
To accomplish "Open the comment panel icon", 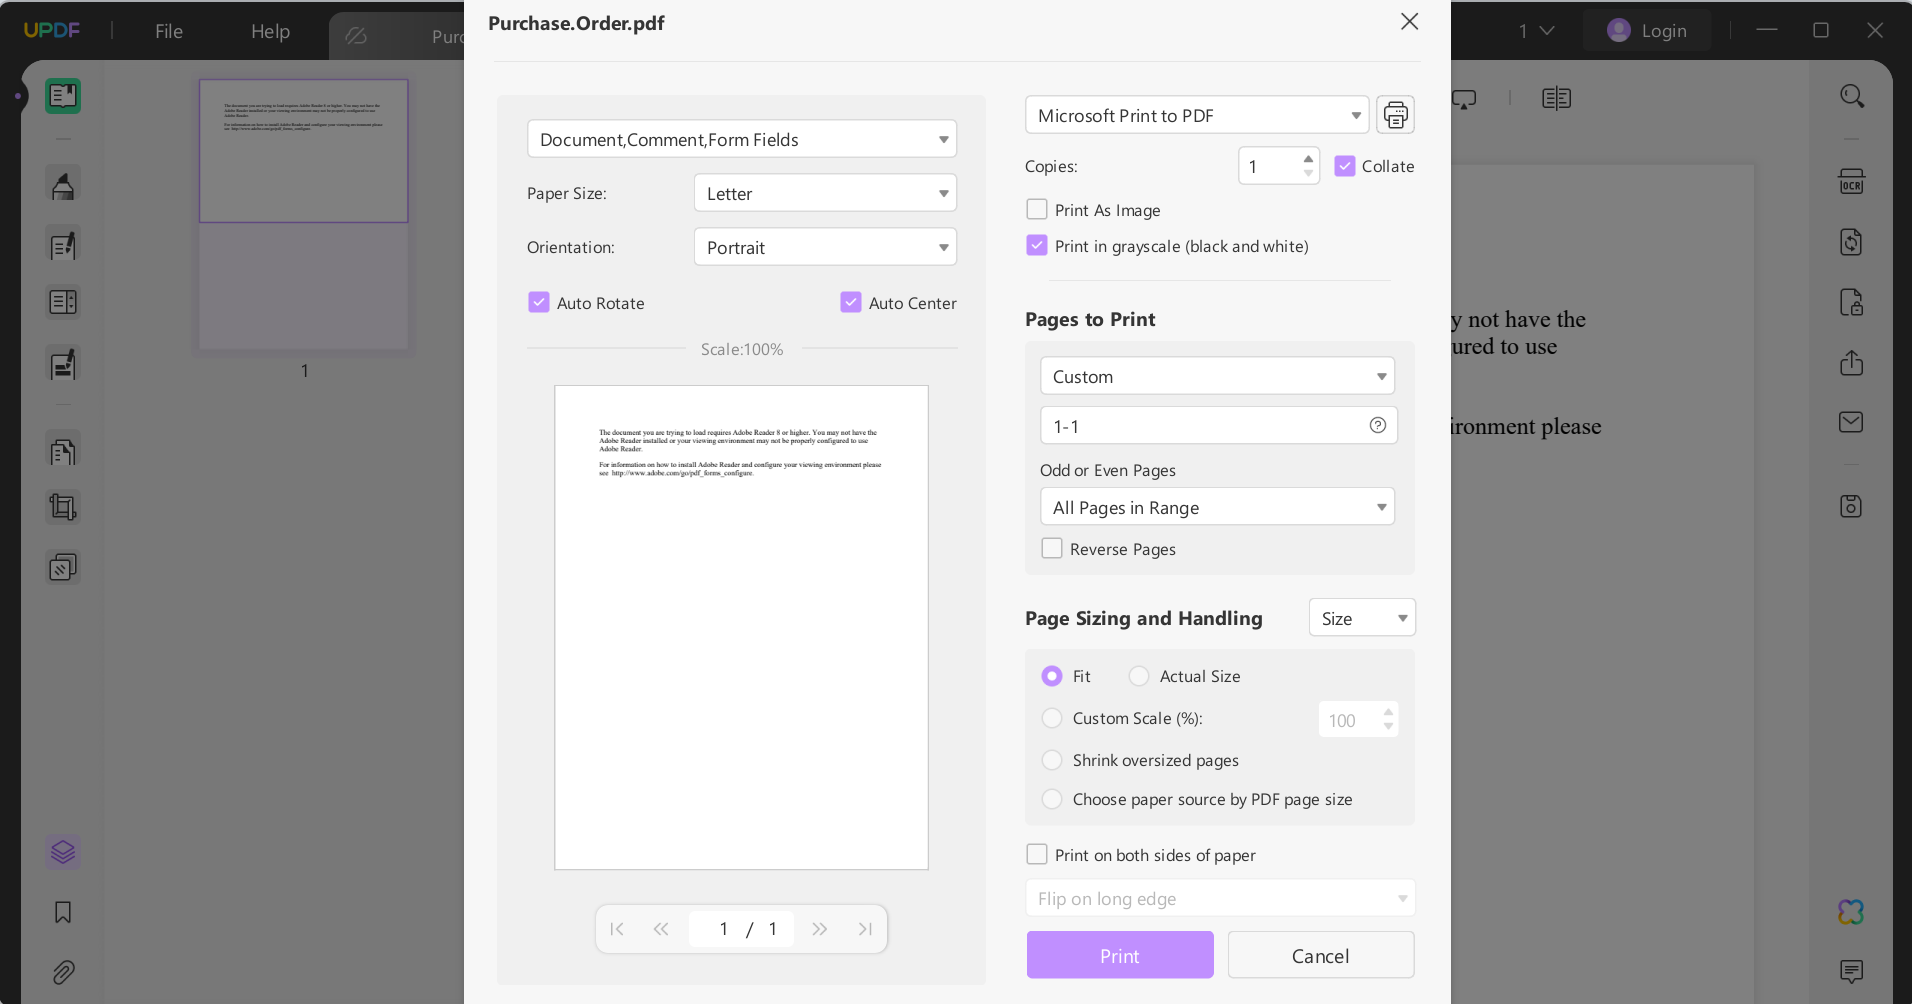I will click(x=1851, y=971).
